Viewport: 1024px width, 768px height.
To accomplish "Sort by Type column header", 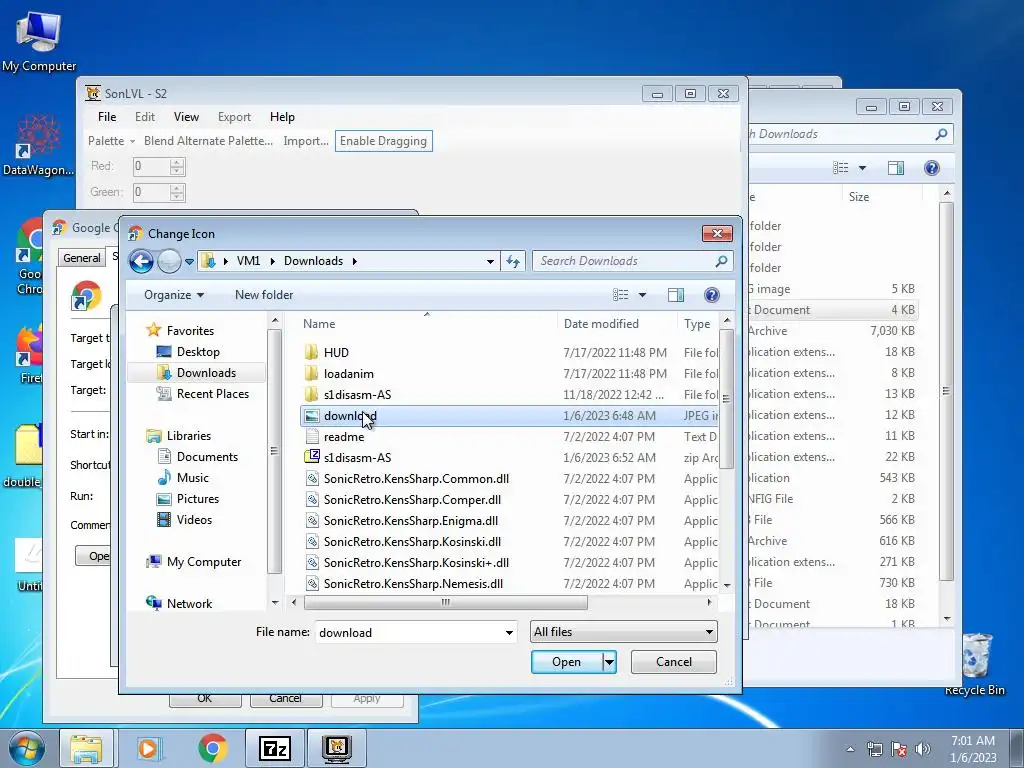I will (x=697, y=324).
